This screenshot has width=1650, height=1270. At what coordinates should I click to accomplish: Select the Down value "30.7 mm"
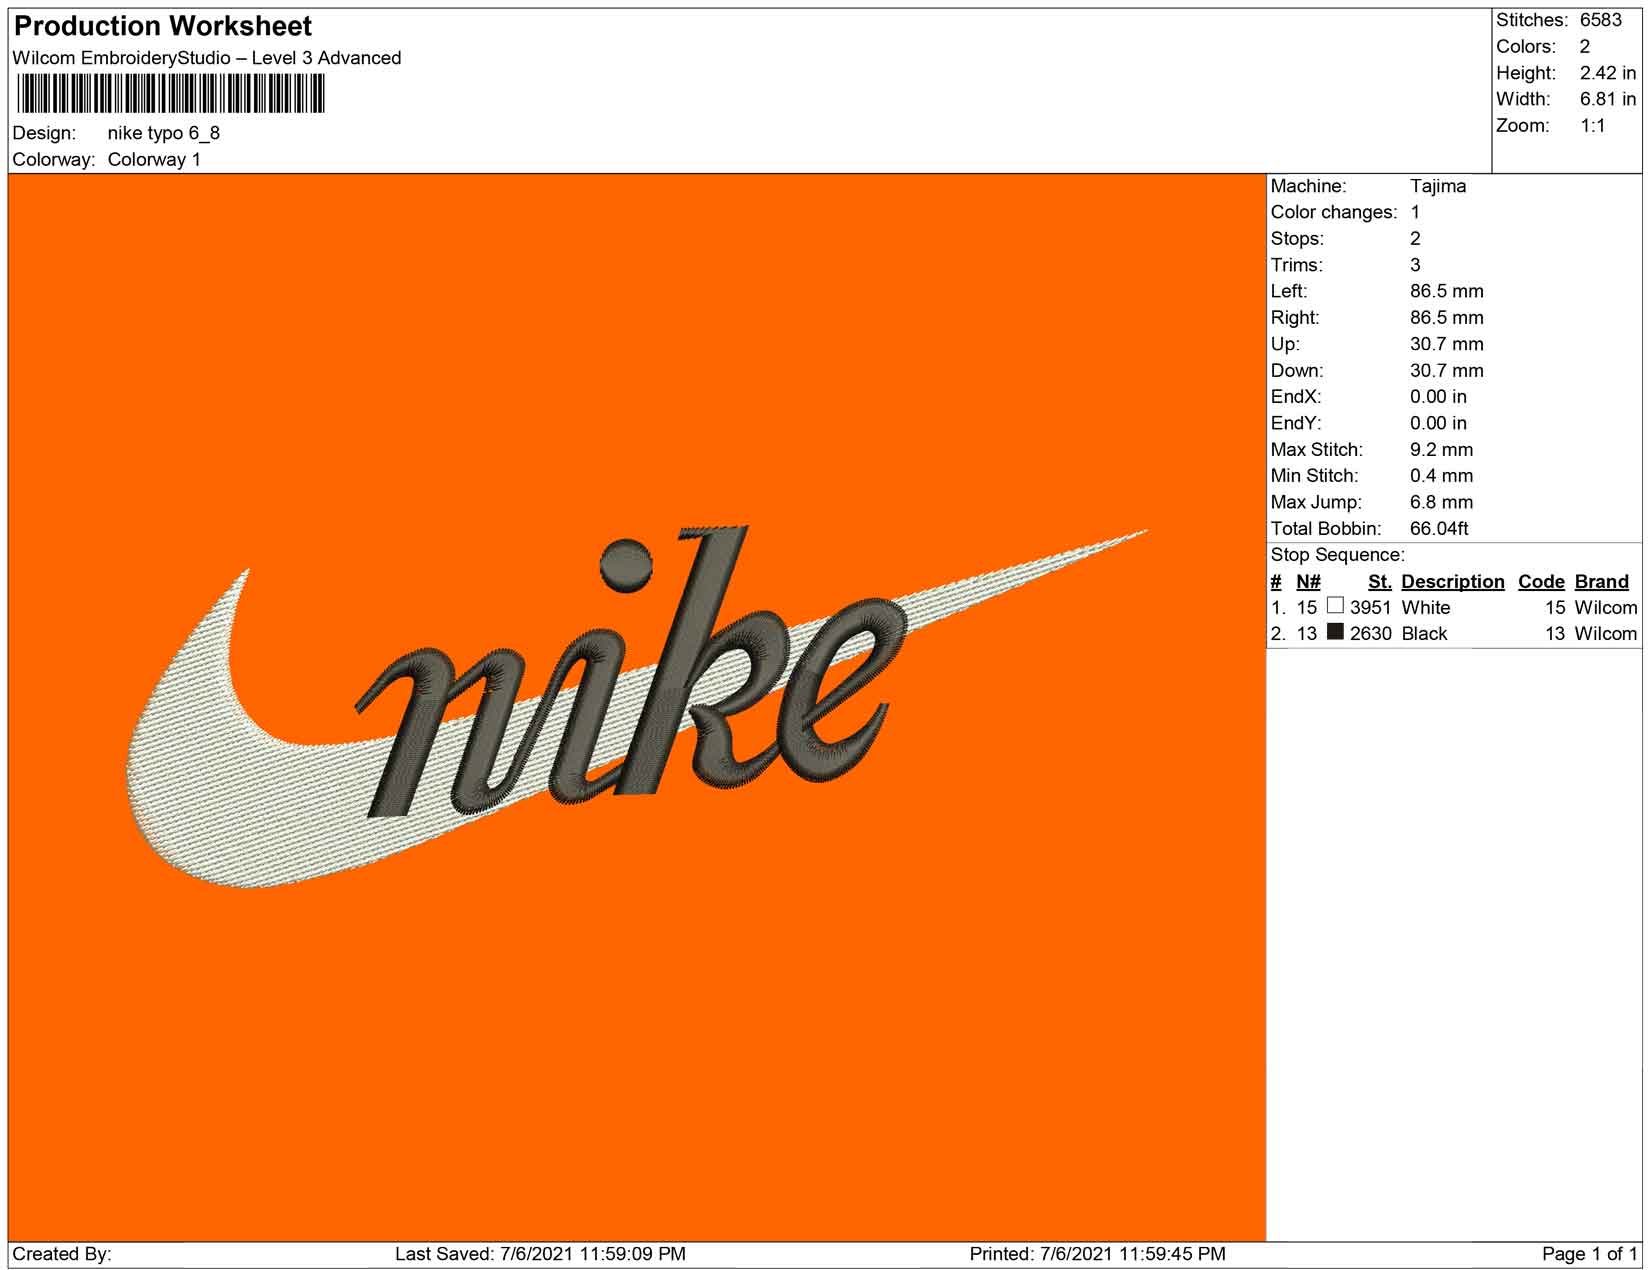[1447, 370]
